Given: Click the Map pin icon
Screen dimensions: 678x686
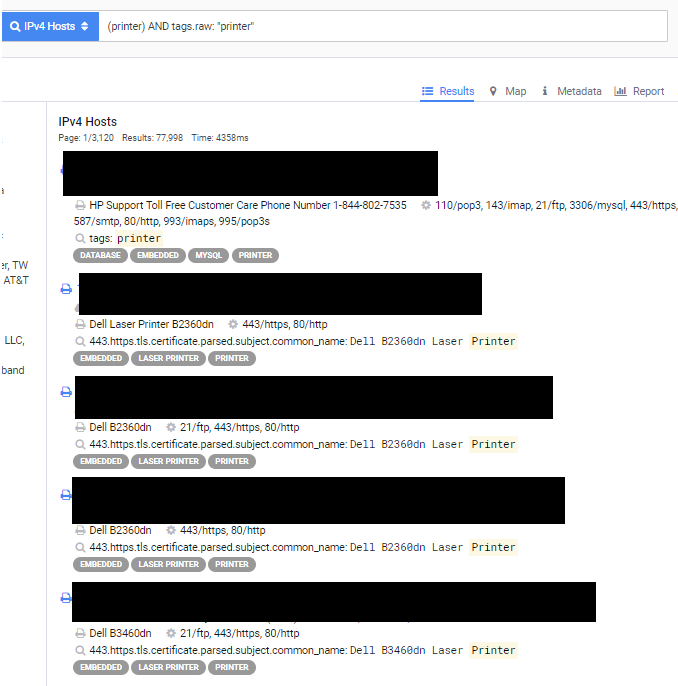Looking at the screenshot, I should coord(493,91).
